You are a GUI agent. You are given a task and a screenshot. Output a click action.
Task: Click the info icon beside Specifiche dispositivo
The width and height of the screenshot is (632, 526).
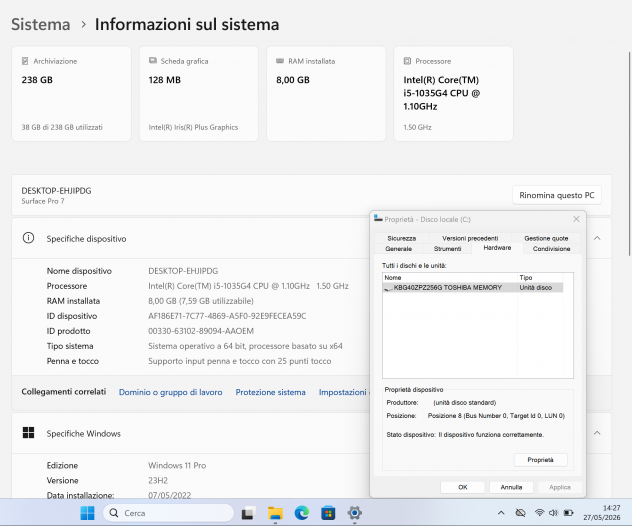point(28,238)
